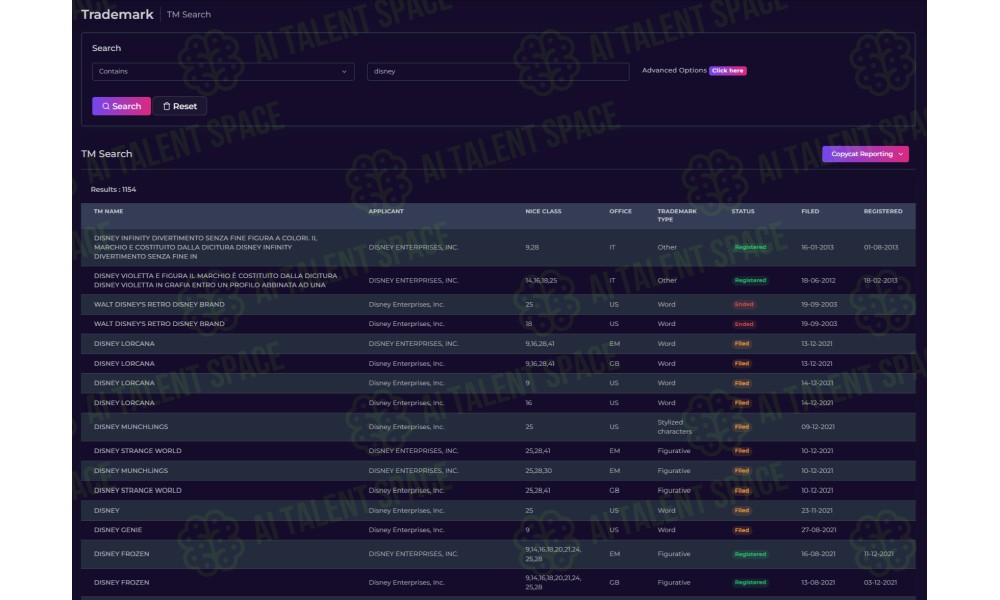This screenshot has height=600, width=1000.
Task: Click Filed badge on DISNEY GENIE row
Action: click(x=742, y=530)
